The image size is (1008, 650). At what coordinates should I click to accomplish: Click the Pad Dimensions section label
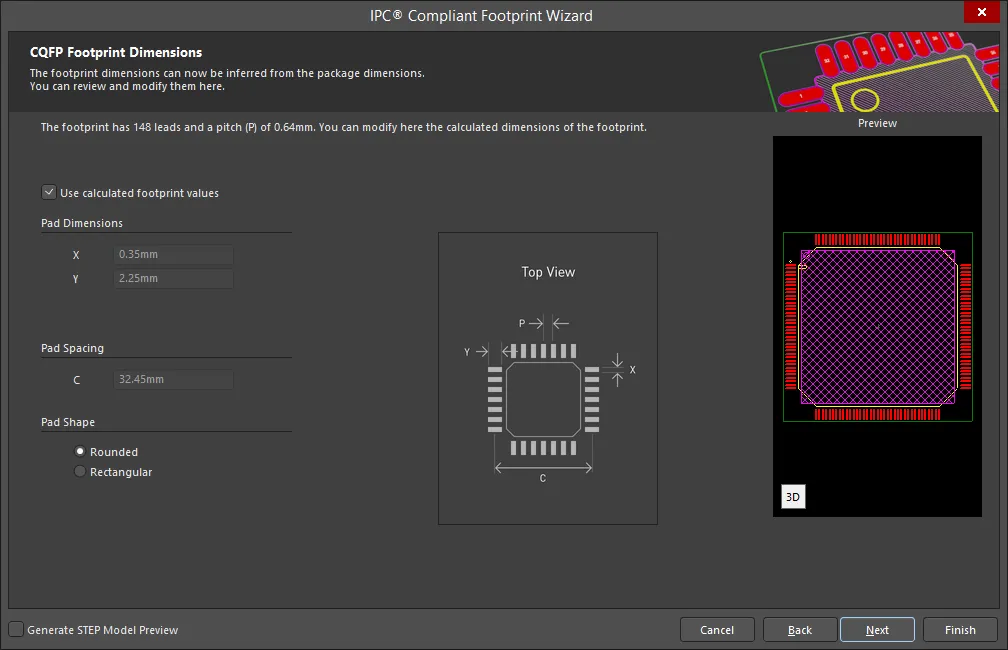pyautogui.click(x=82, y=223)
